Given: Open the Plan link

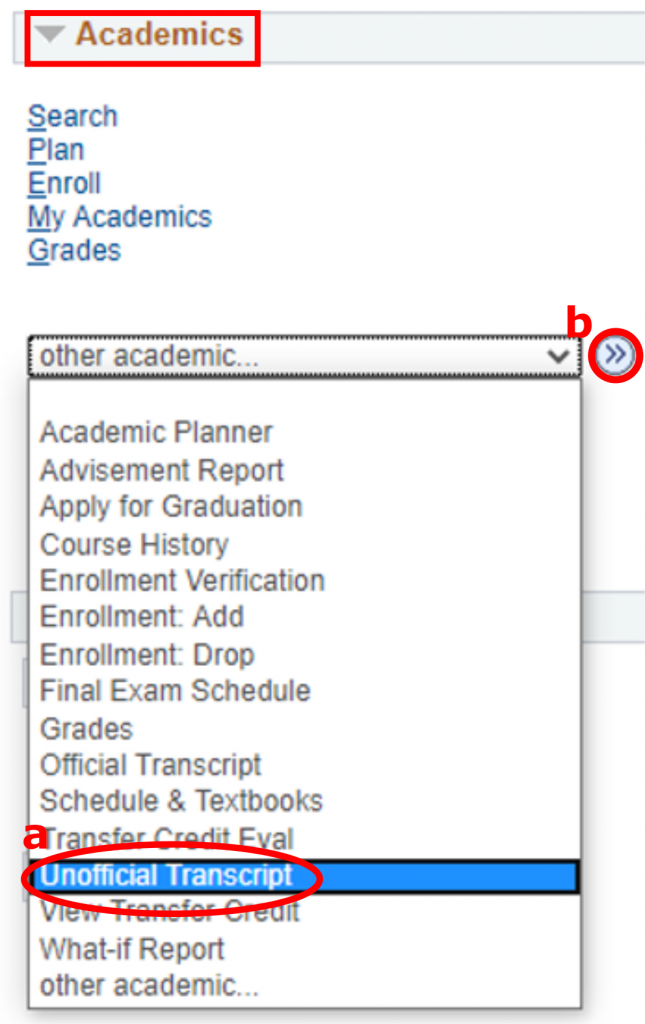Looking at the screenshot, I should (56, 150).
